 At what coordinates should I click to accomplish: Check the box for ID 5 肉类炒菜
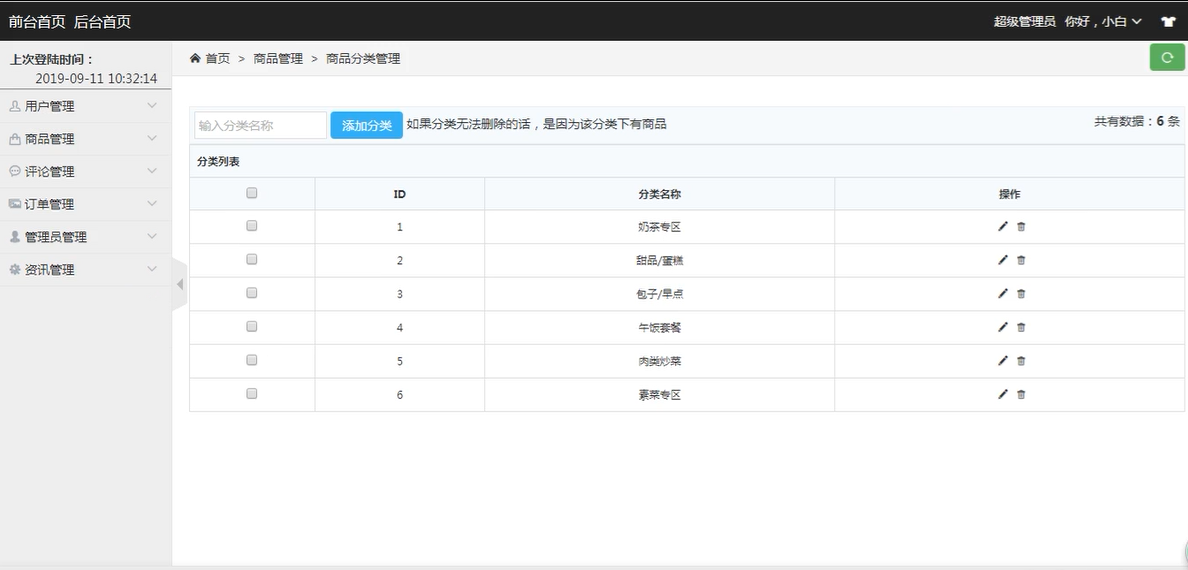[x=252, y=360]
